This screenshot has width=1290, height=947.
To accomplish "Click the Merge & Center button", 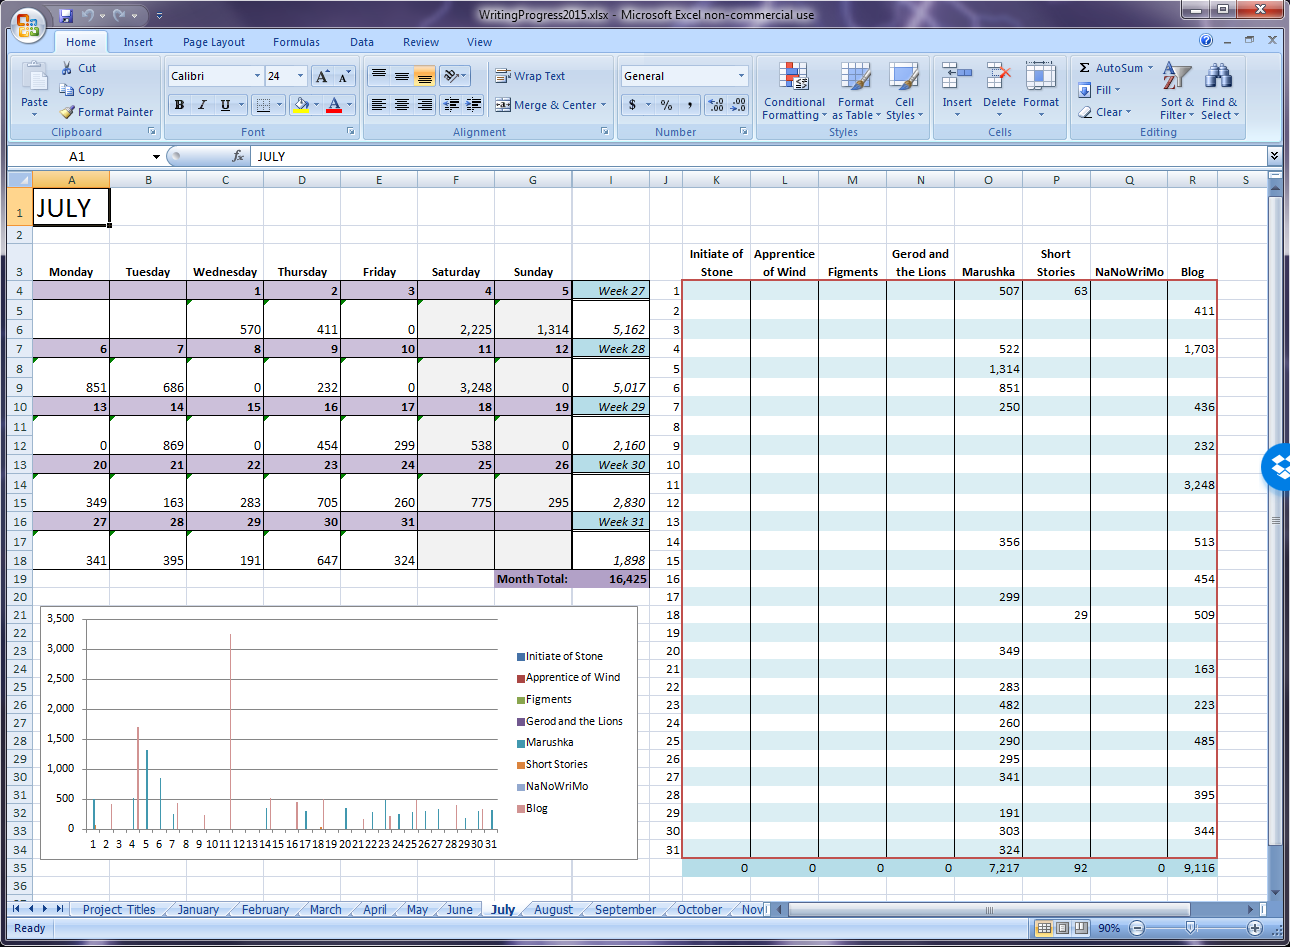I will (x=551, y=105).
